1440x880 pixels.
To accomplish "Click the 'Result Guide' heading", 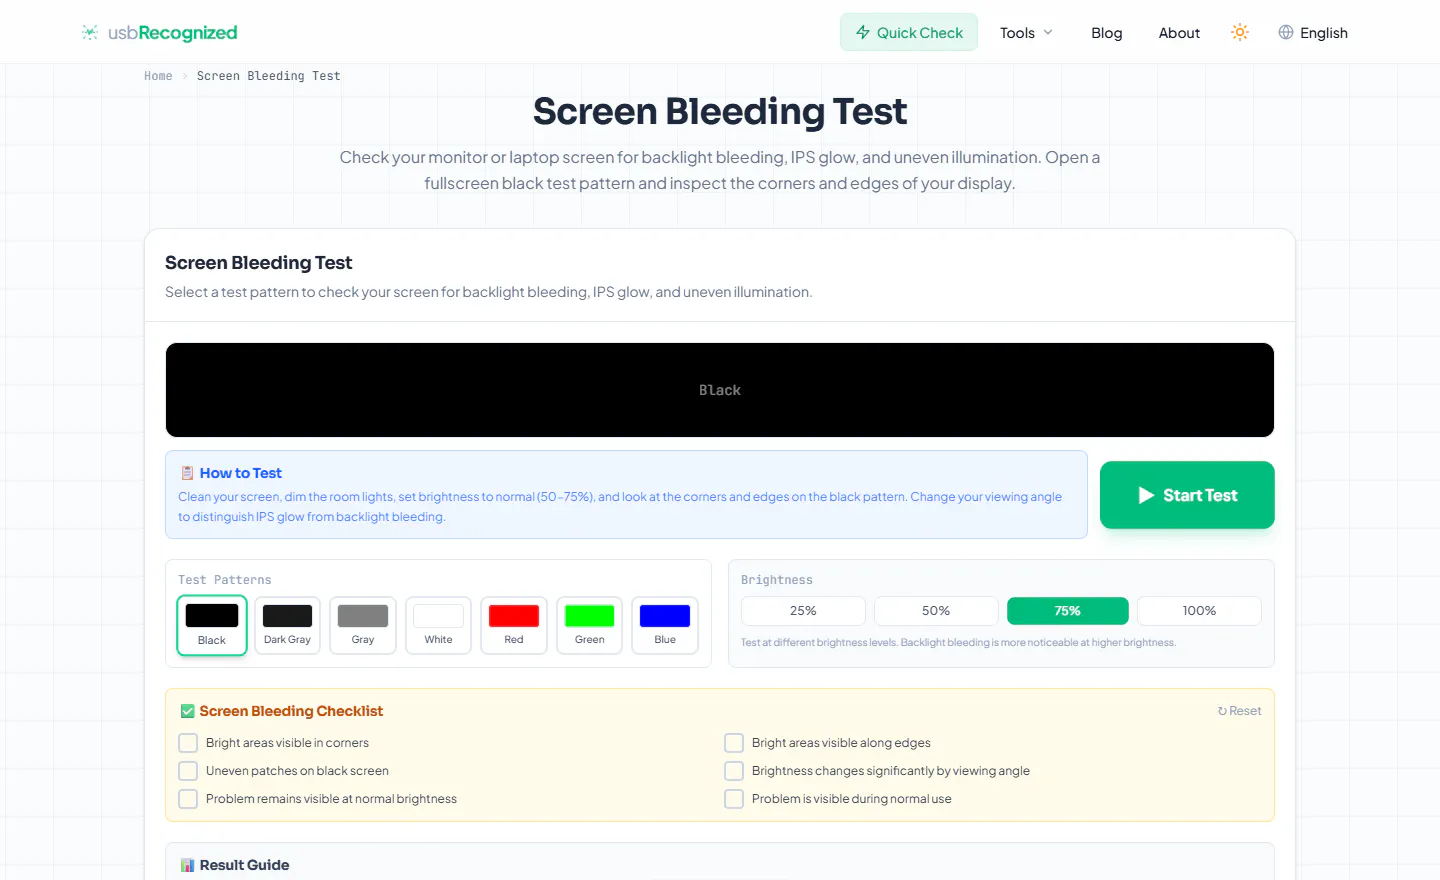I will [244, 865].
